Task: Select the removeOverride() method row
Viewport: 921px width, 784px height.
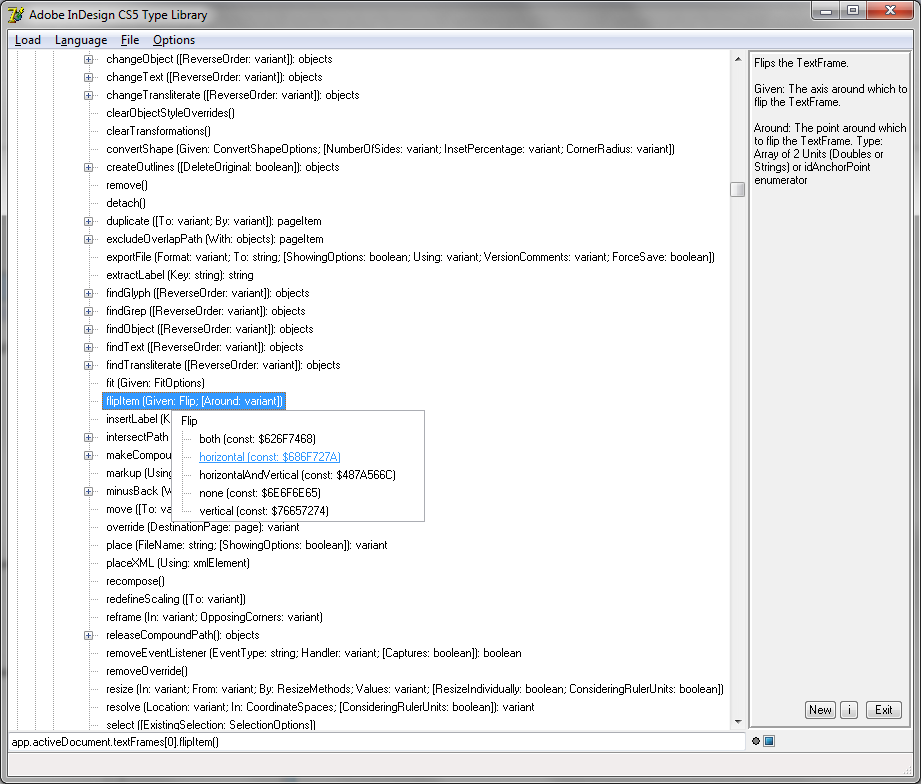Action: click(x=147, y=671)
